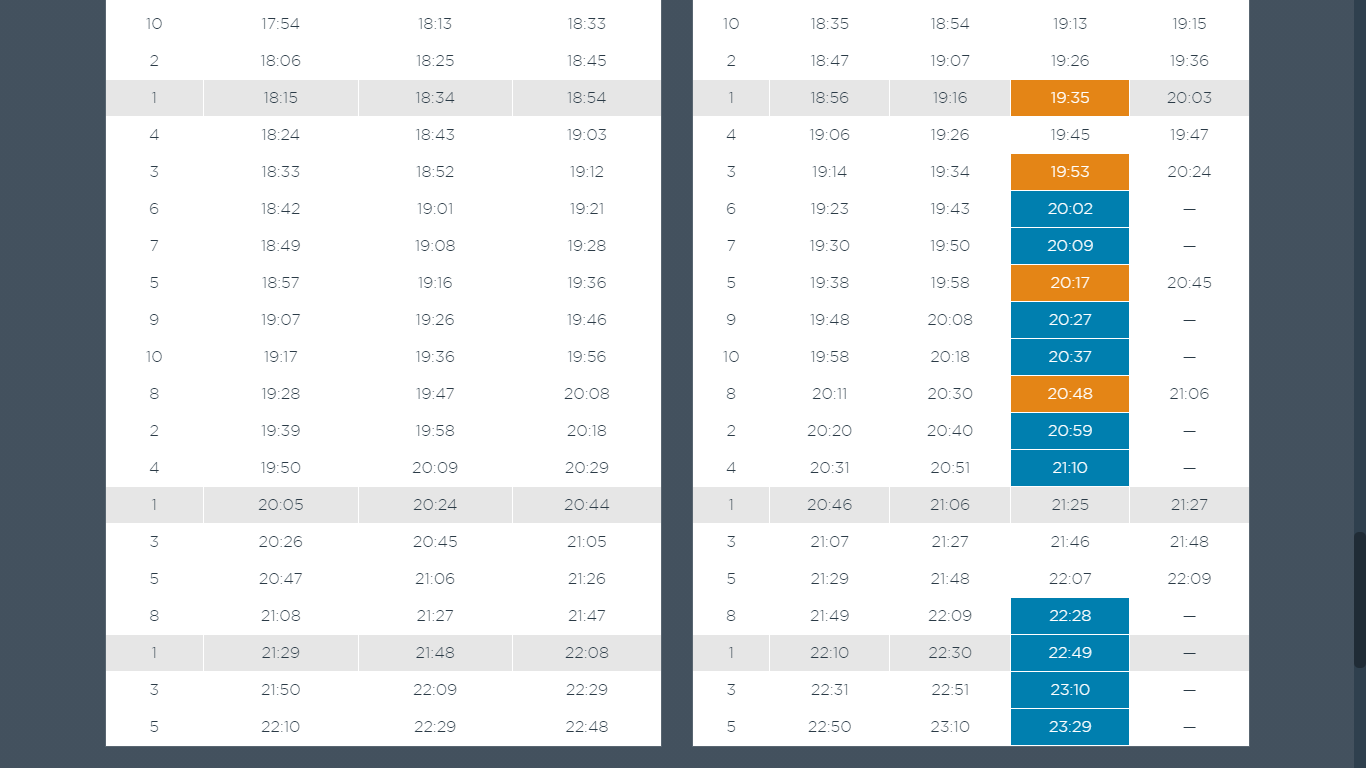Select the 21:50 time entry
The width and height of the screenshot is (1366, 768).
point(281,690)
